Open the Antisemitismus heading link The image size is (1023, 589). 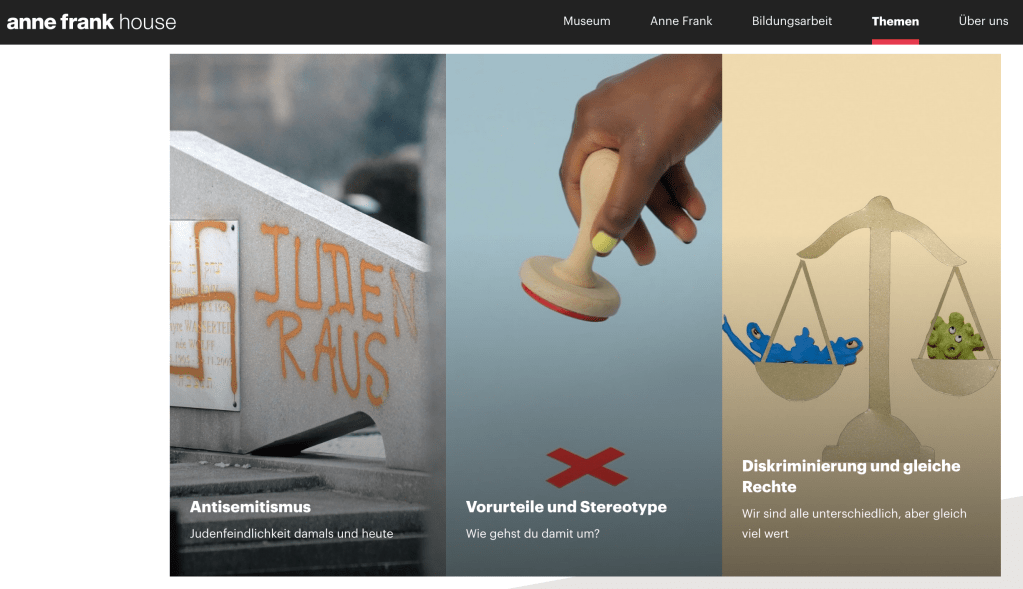(x=250, y=507)
